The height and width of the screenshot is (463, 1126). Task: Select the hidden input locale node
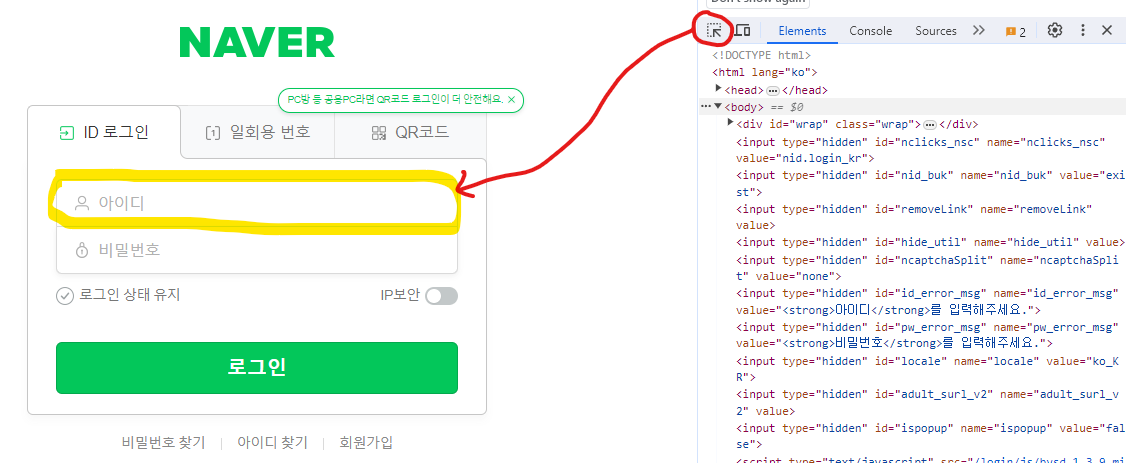[928, 369]
